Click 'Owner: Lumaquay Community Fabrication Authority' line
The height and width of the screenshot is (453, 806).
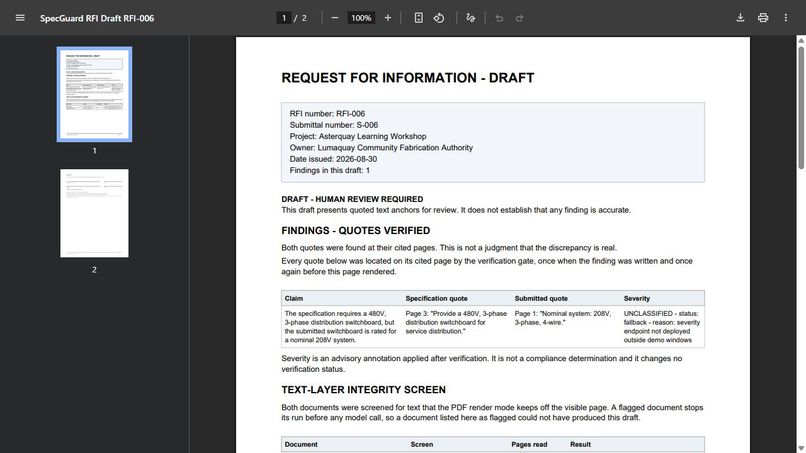point(381,148)
